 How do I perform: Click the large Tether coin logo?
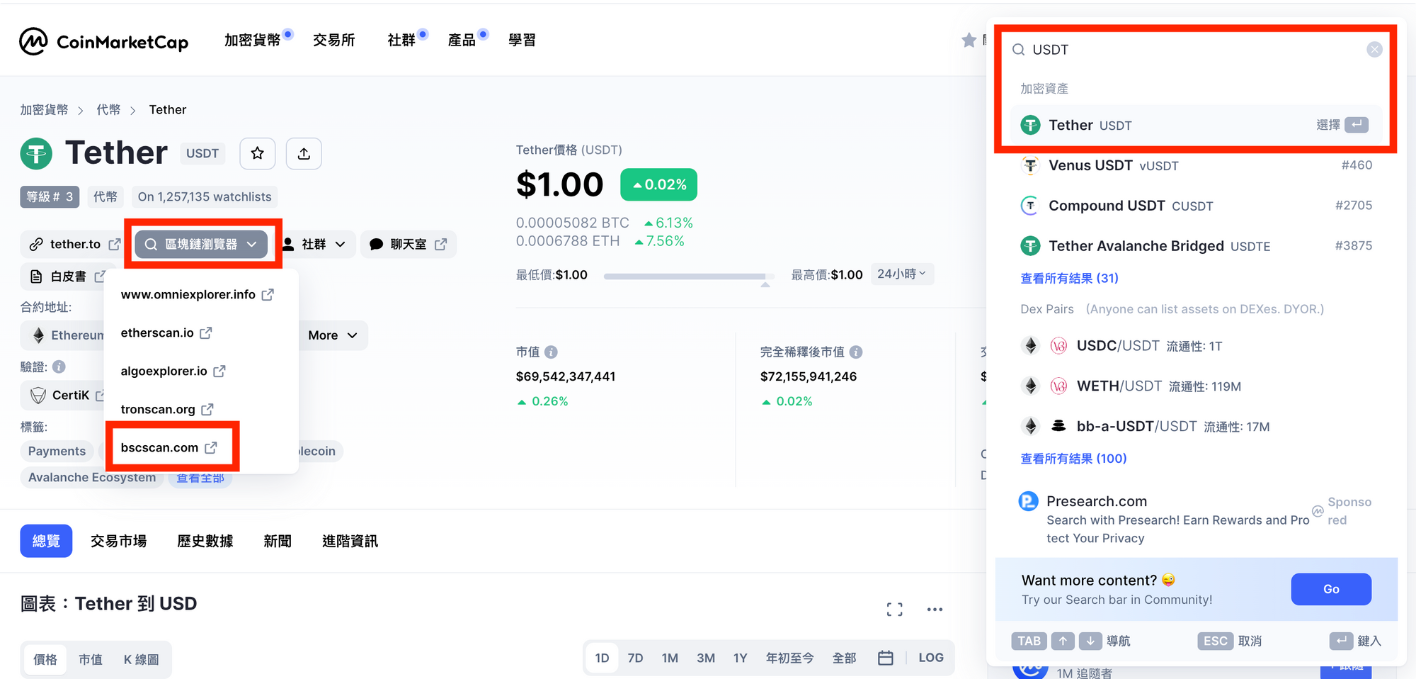[x=37, y=153]
